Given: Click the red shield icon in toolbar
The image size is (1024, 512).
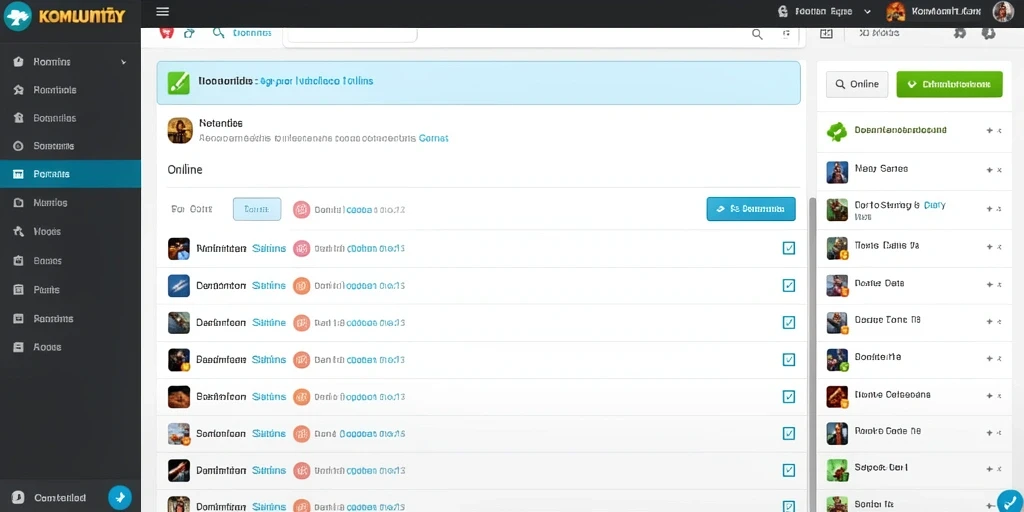Looking at the screenshot, I should 167,33.
